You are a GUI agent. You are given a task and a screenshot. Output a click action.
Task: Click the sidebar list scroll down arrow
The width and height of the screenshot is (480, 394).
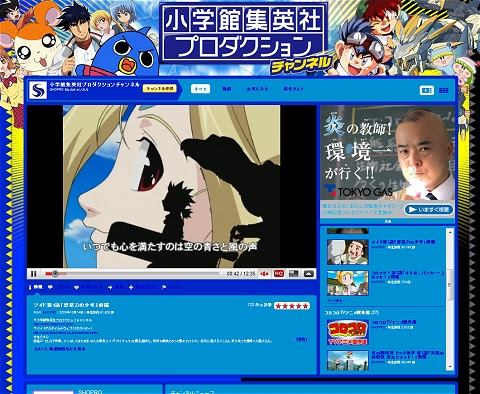450,367
